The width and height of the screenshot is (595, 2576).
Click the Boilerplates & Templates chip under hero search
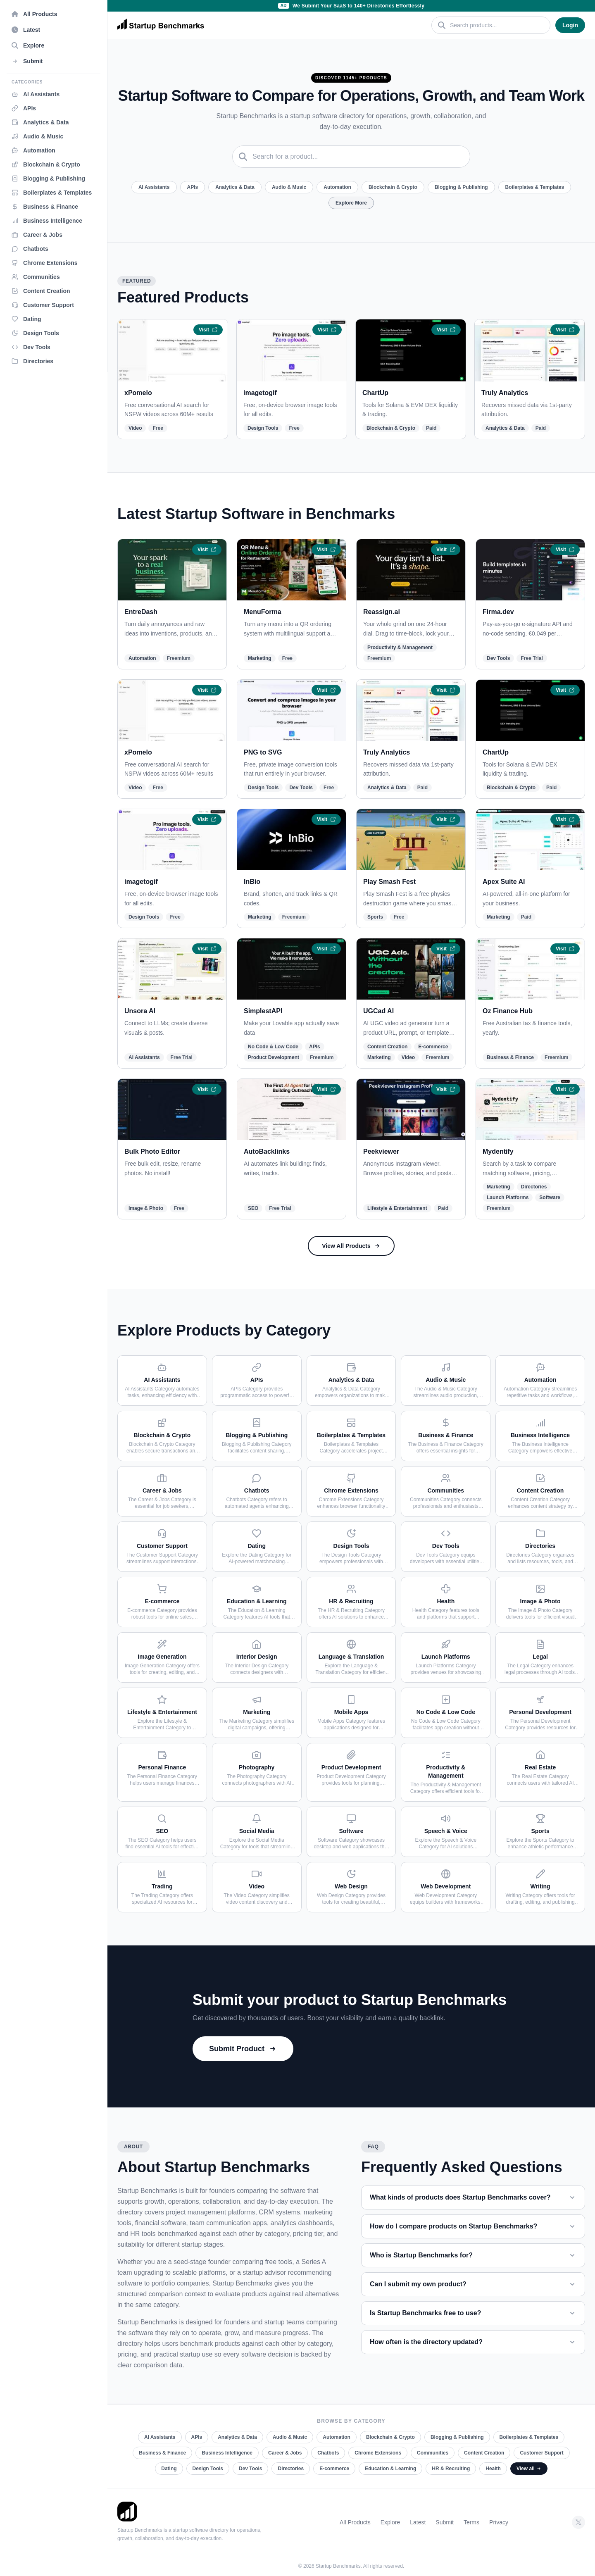(x=534, y=187)
